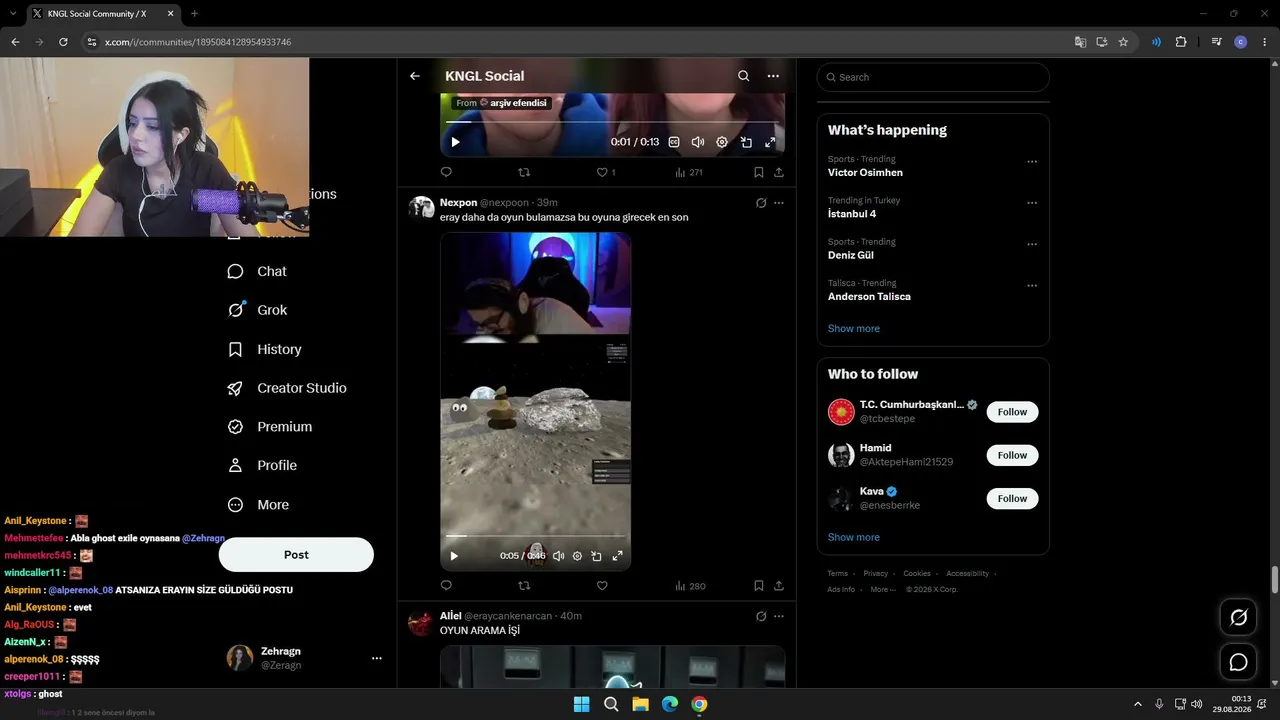1280x720 pixels.
Task: Reply to Nexpon's post
Action: [446, 586]
